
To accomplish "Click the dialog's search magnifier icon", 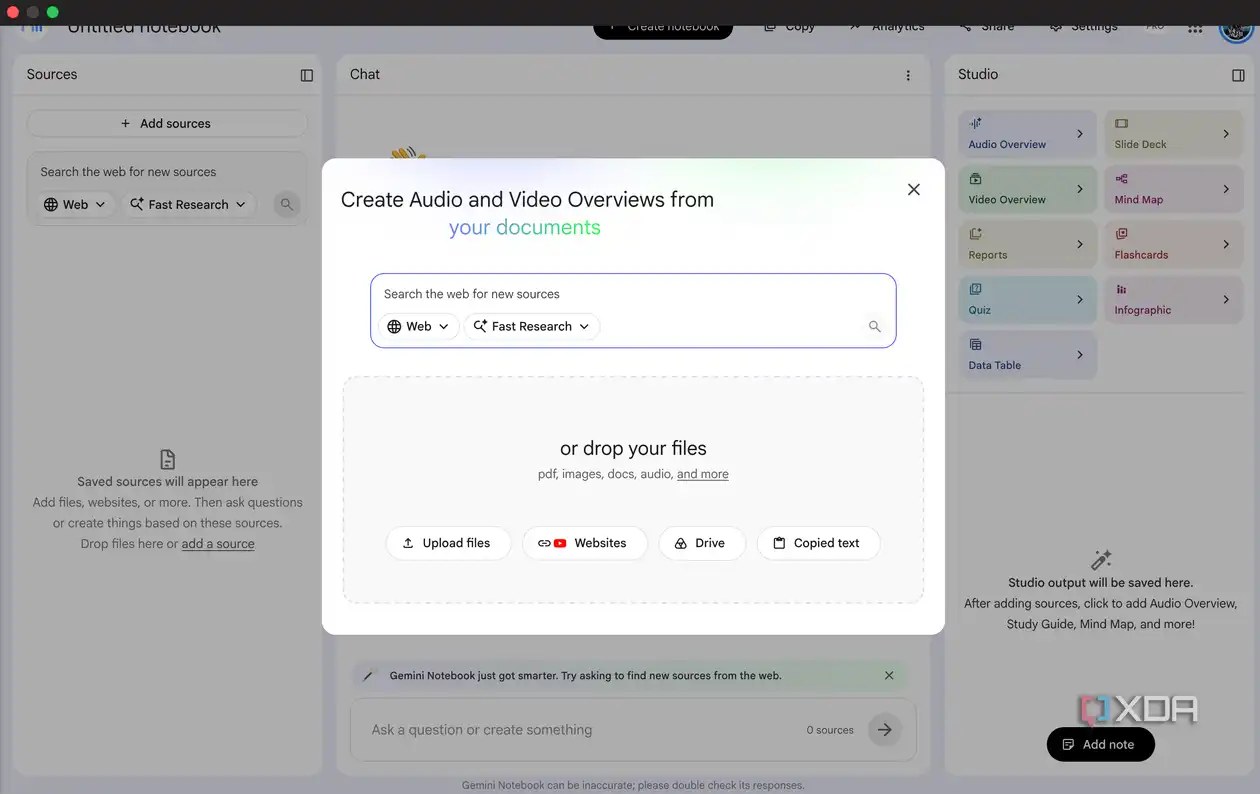I will (874, 326).
